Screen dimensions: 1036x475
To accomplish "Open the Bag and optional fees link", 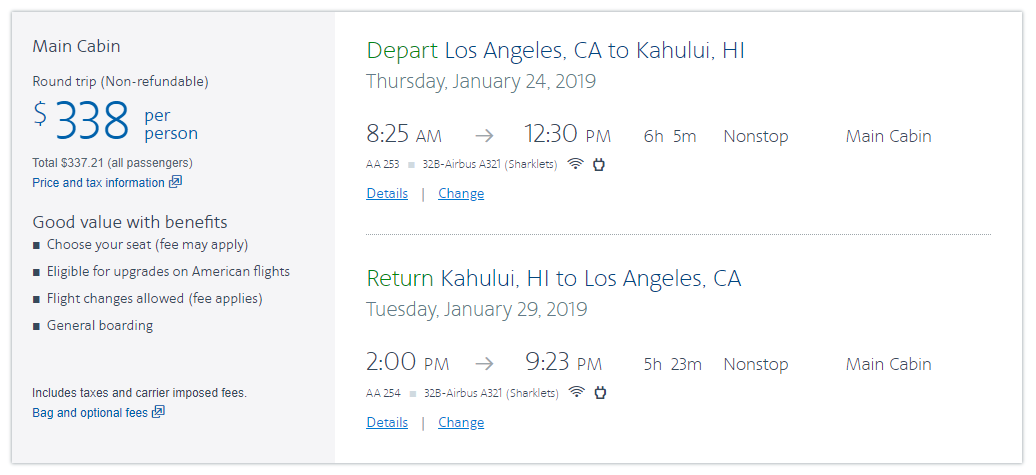I will [x=90, y=413].
